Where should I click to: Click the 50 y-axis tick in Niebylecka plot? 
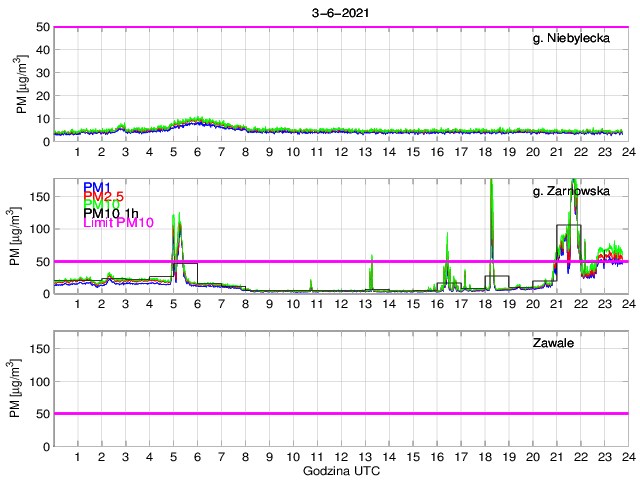[x=41, y=27]
